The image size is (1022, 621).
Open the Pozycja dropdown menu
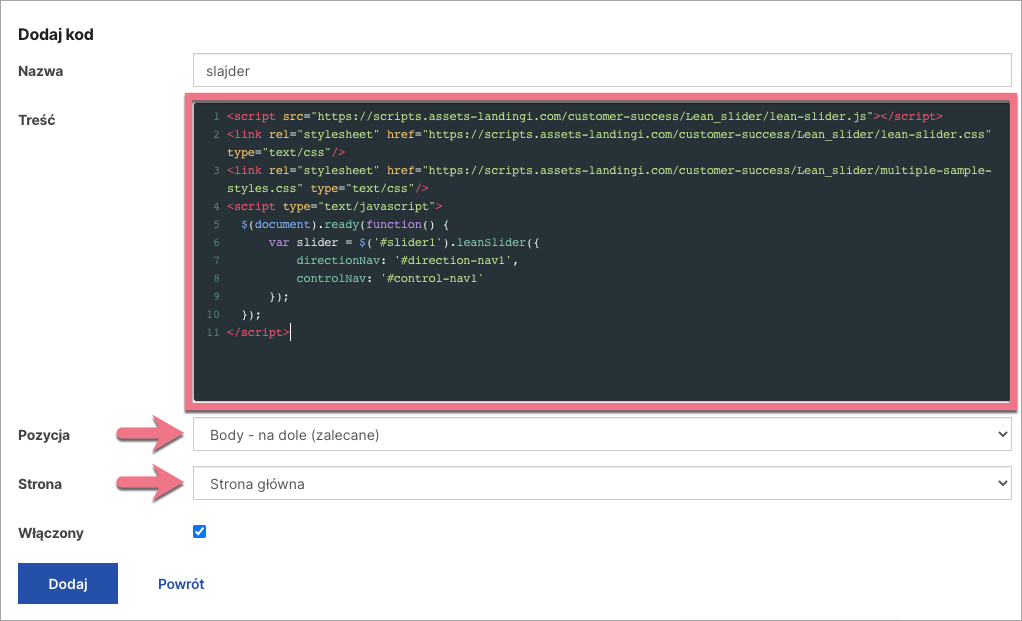pos(600,433)
